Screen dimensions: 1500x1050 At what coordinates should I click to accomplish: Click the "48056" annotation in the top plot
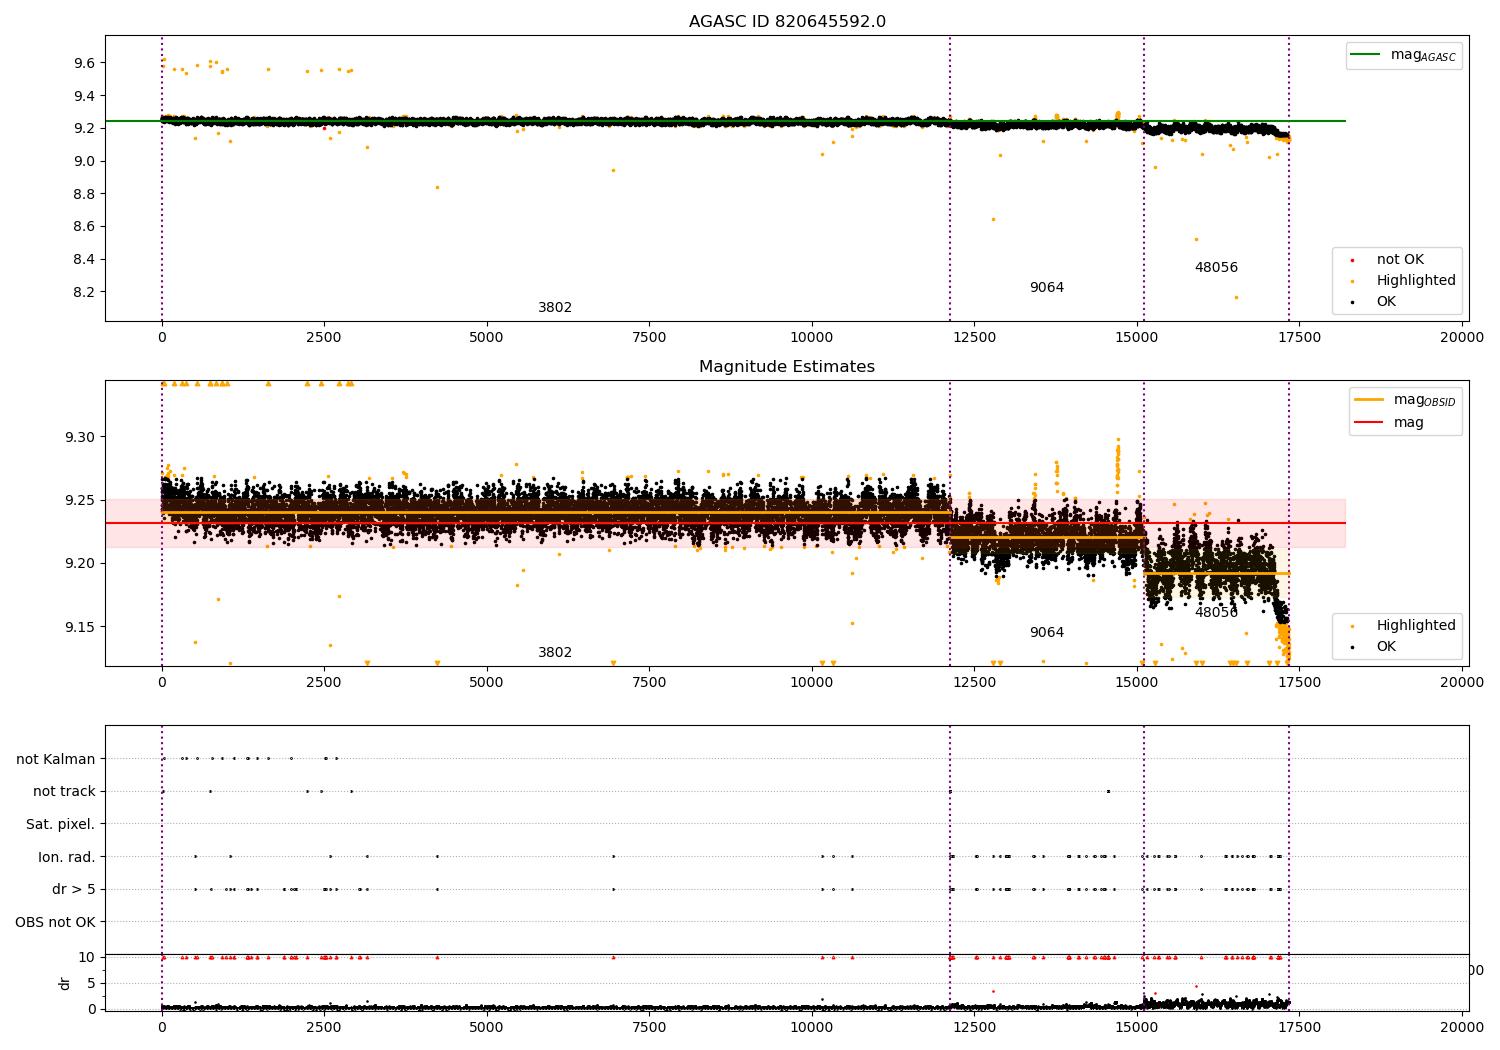tap(1216, 268)
